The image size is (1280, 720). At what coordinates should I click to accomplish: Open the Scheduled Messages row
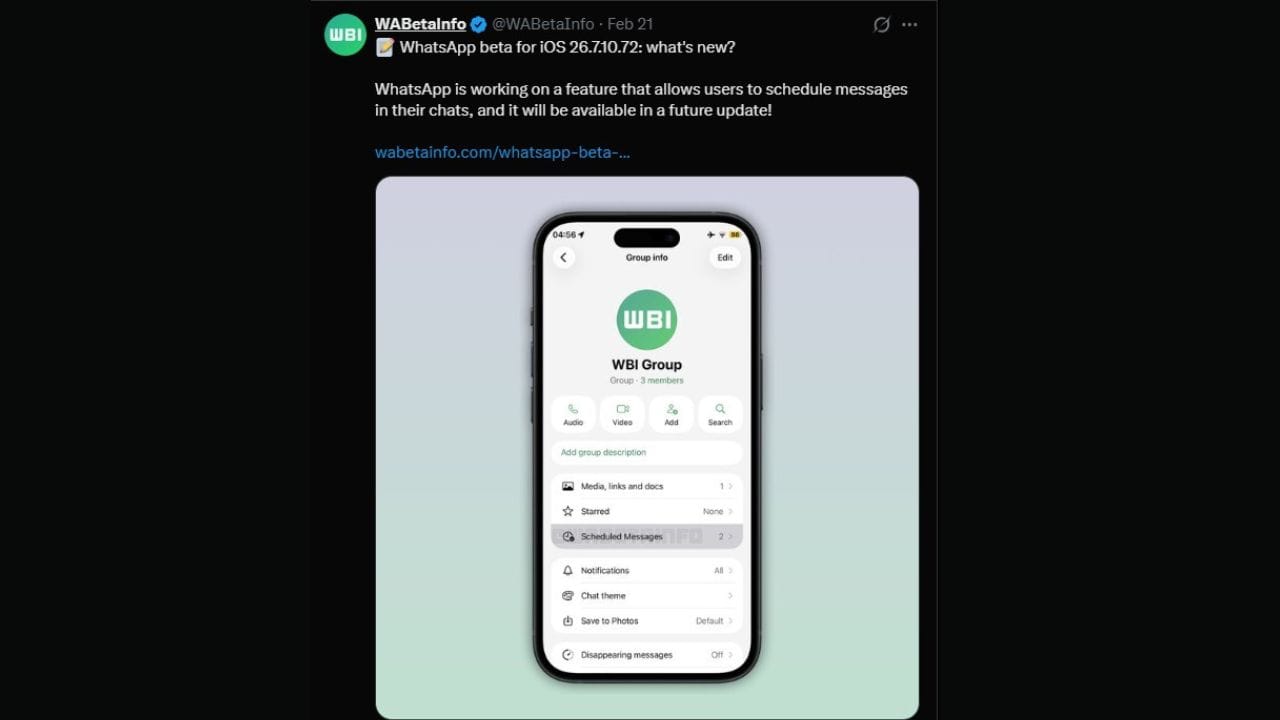647,536
